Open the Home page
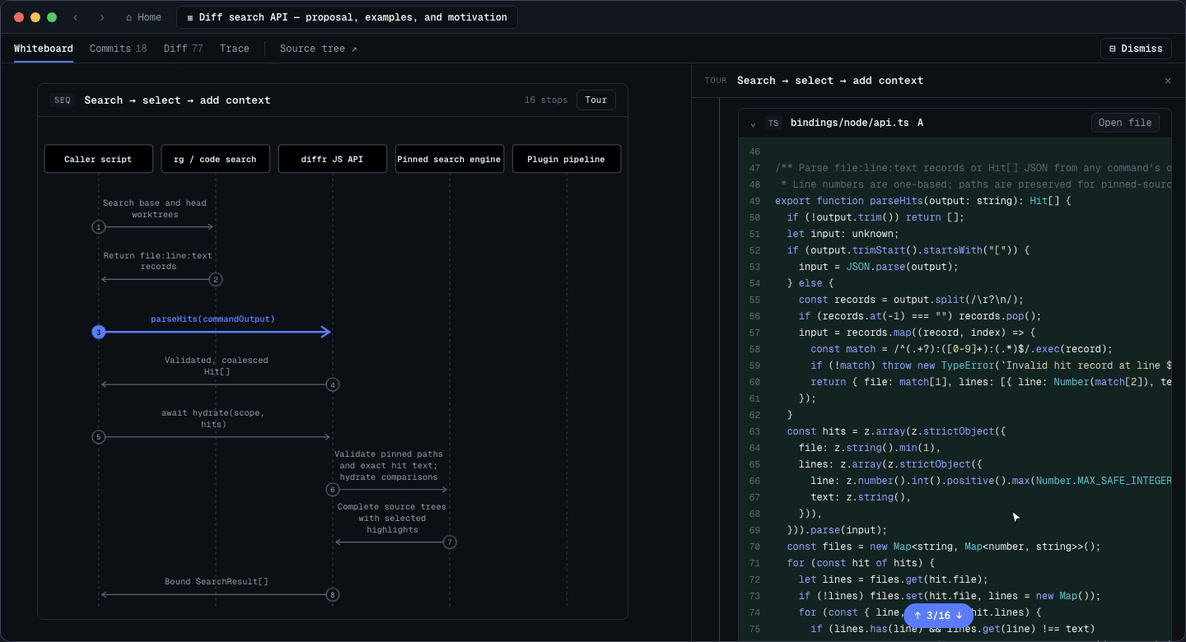 point(143,17)
